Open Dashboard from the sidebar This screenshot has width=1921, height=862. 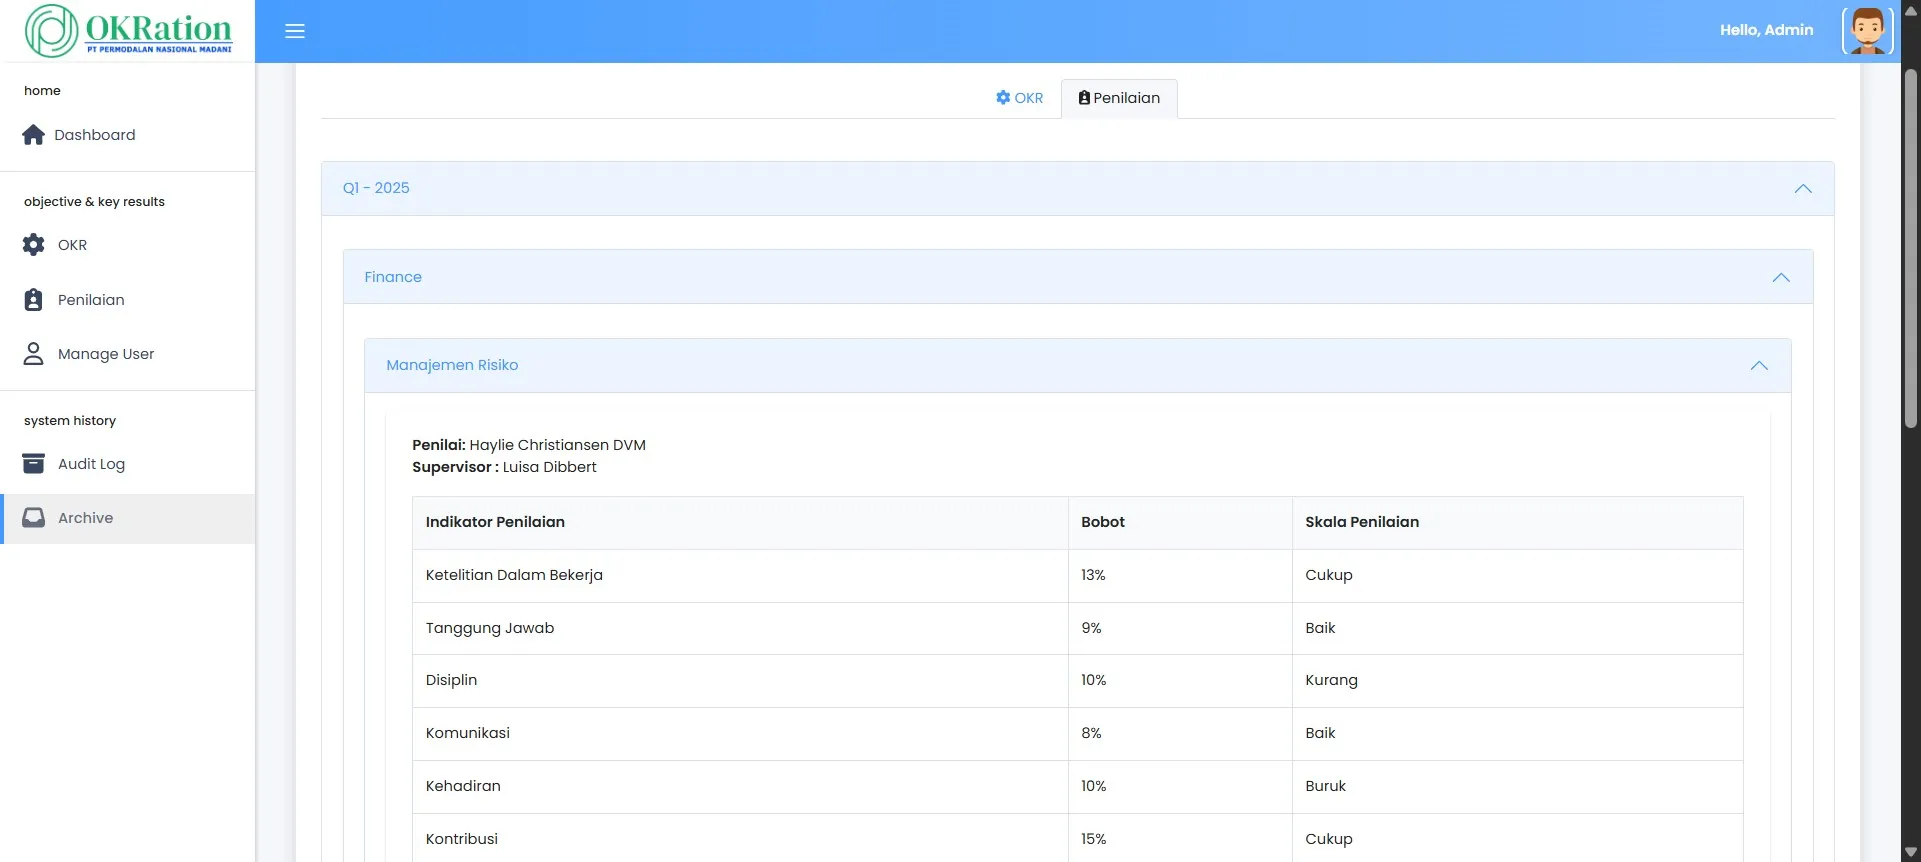[x=127, y=135]
